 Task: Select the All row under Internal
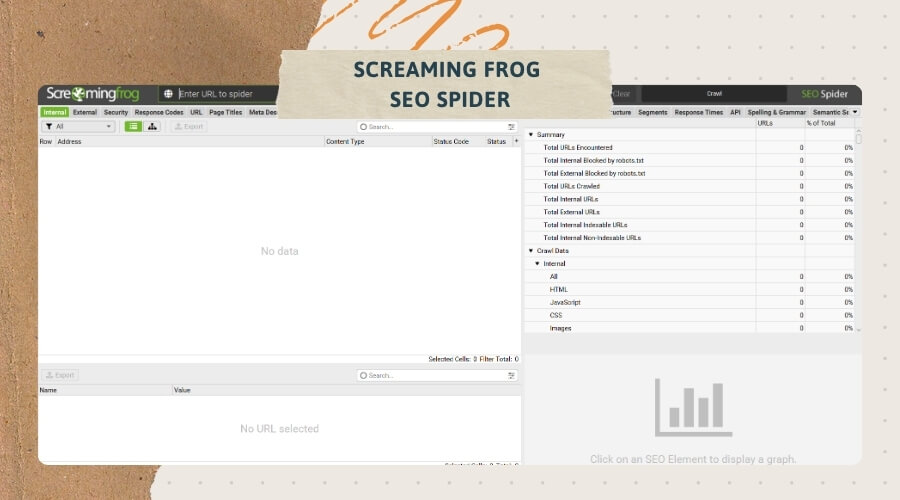(x=690, y=277)
